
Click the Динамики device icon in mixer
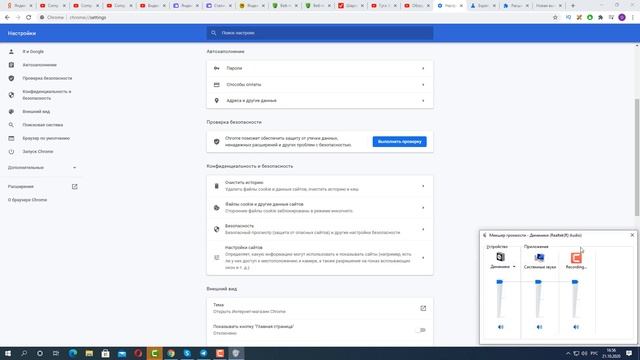[x=500, y=257]
